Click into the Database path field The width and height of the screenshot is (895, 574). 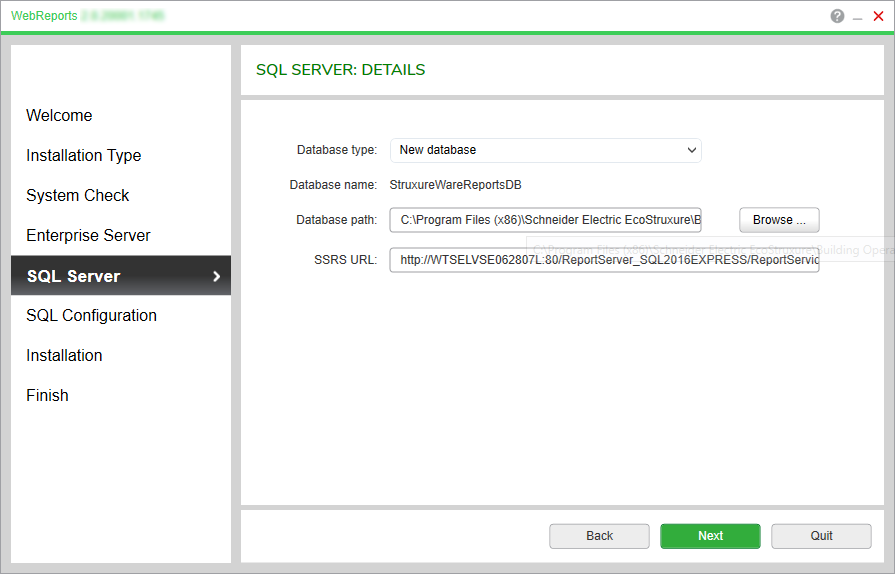(545, 220)
